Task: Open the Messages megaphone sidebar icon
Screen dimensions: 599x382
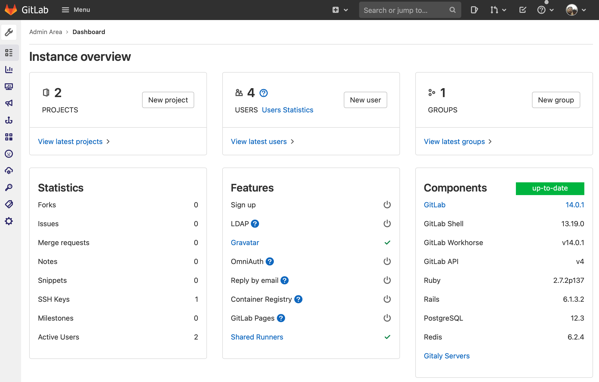Action: click(9, 103)
